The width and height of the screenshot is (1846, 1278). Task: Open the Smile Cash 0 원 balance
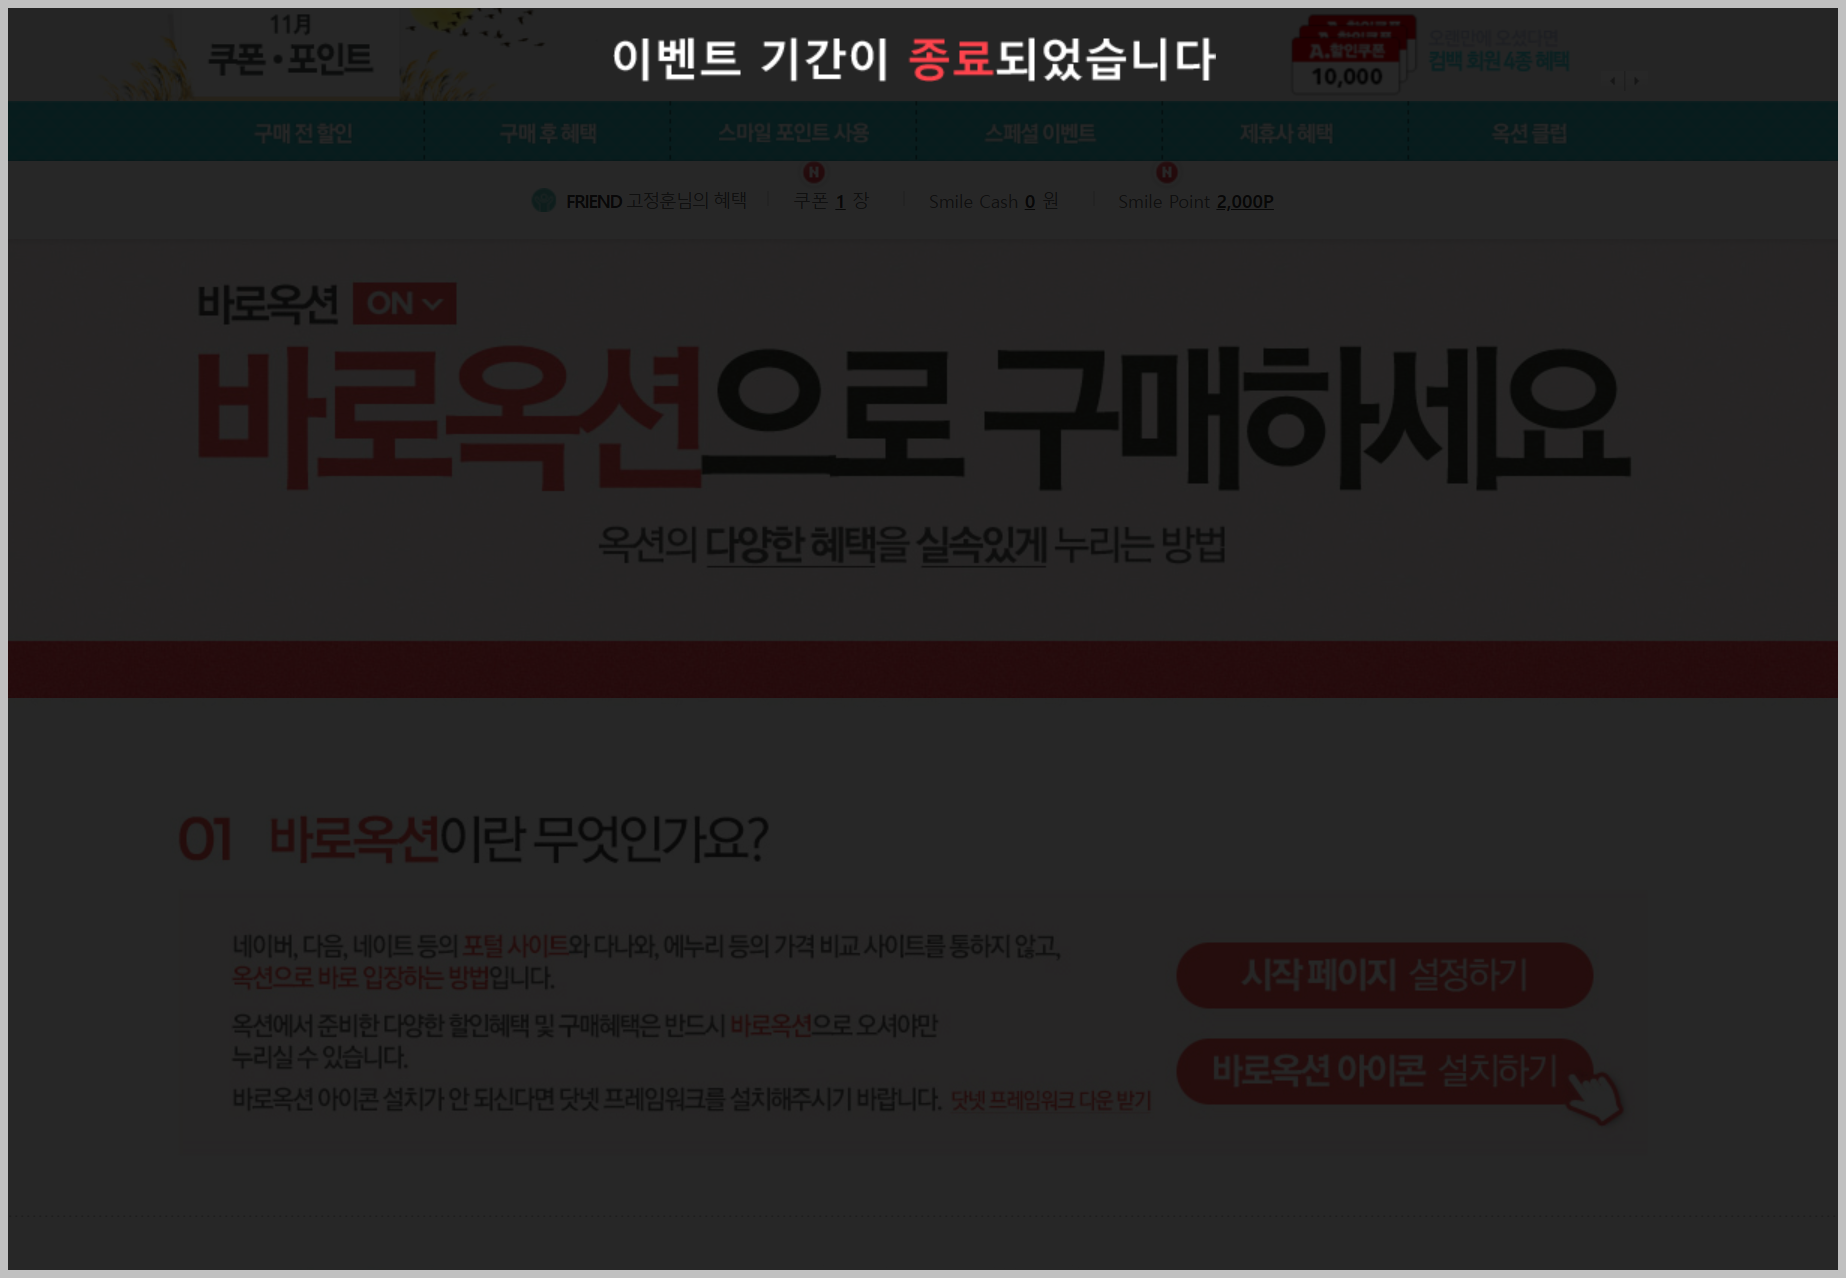pyautogui.click(x=993, y=202)
